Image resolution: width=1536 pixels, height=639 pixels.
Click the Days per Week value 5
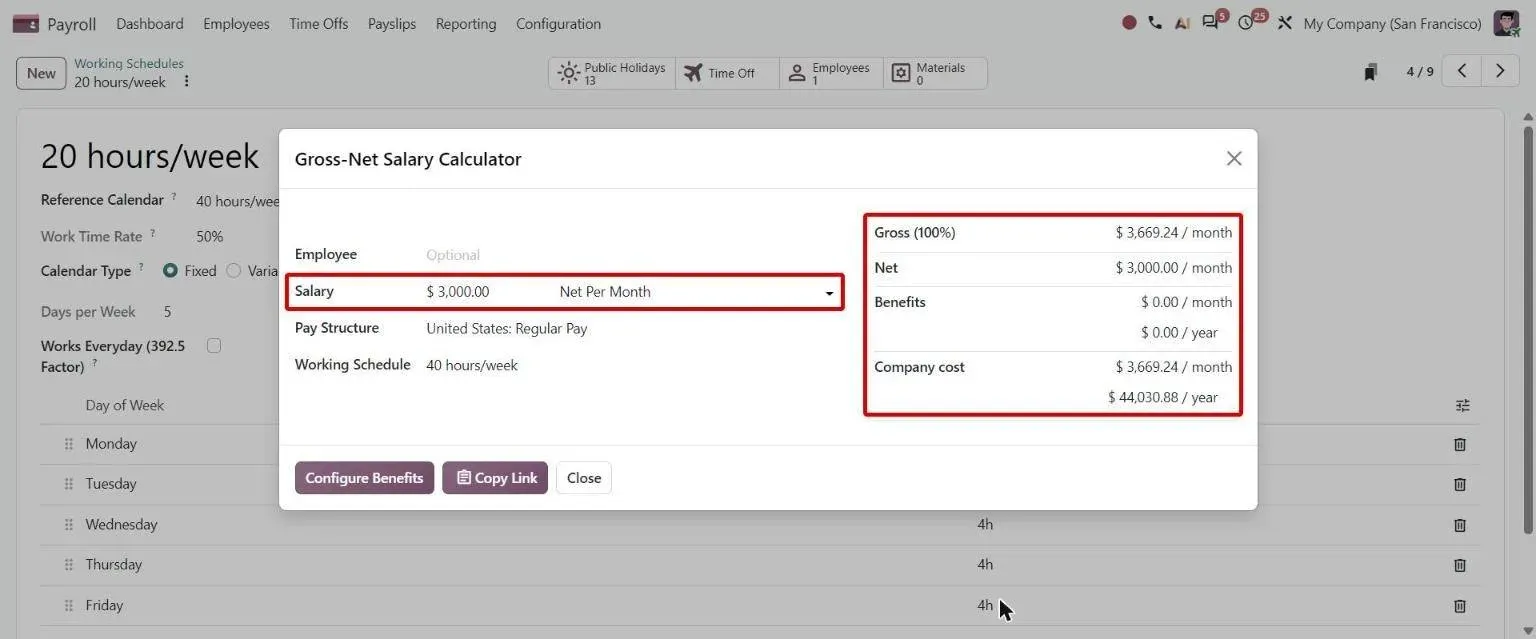(x=167, y=312)
